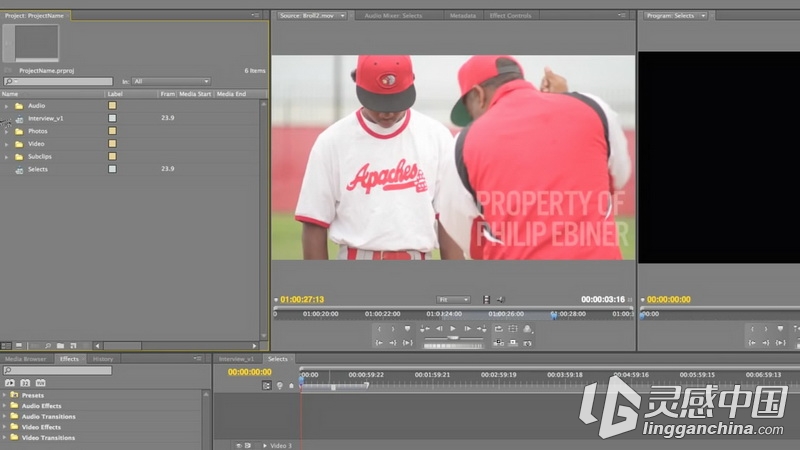
Task: Click the Find icon in Project panel
Action: [x=48, y=346]
